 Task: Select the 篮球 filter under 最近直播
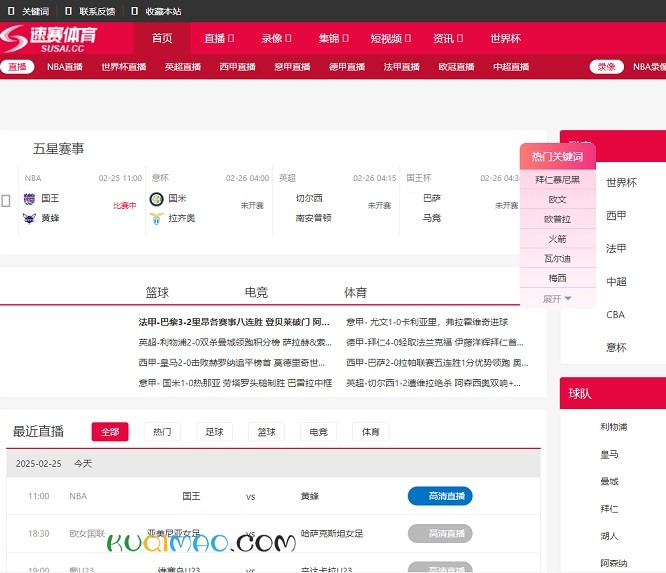[x=266, y=432]
